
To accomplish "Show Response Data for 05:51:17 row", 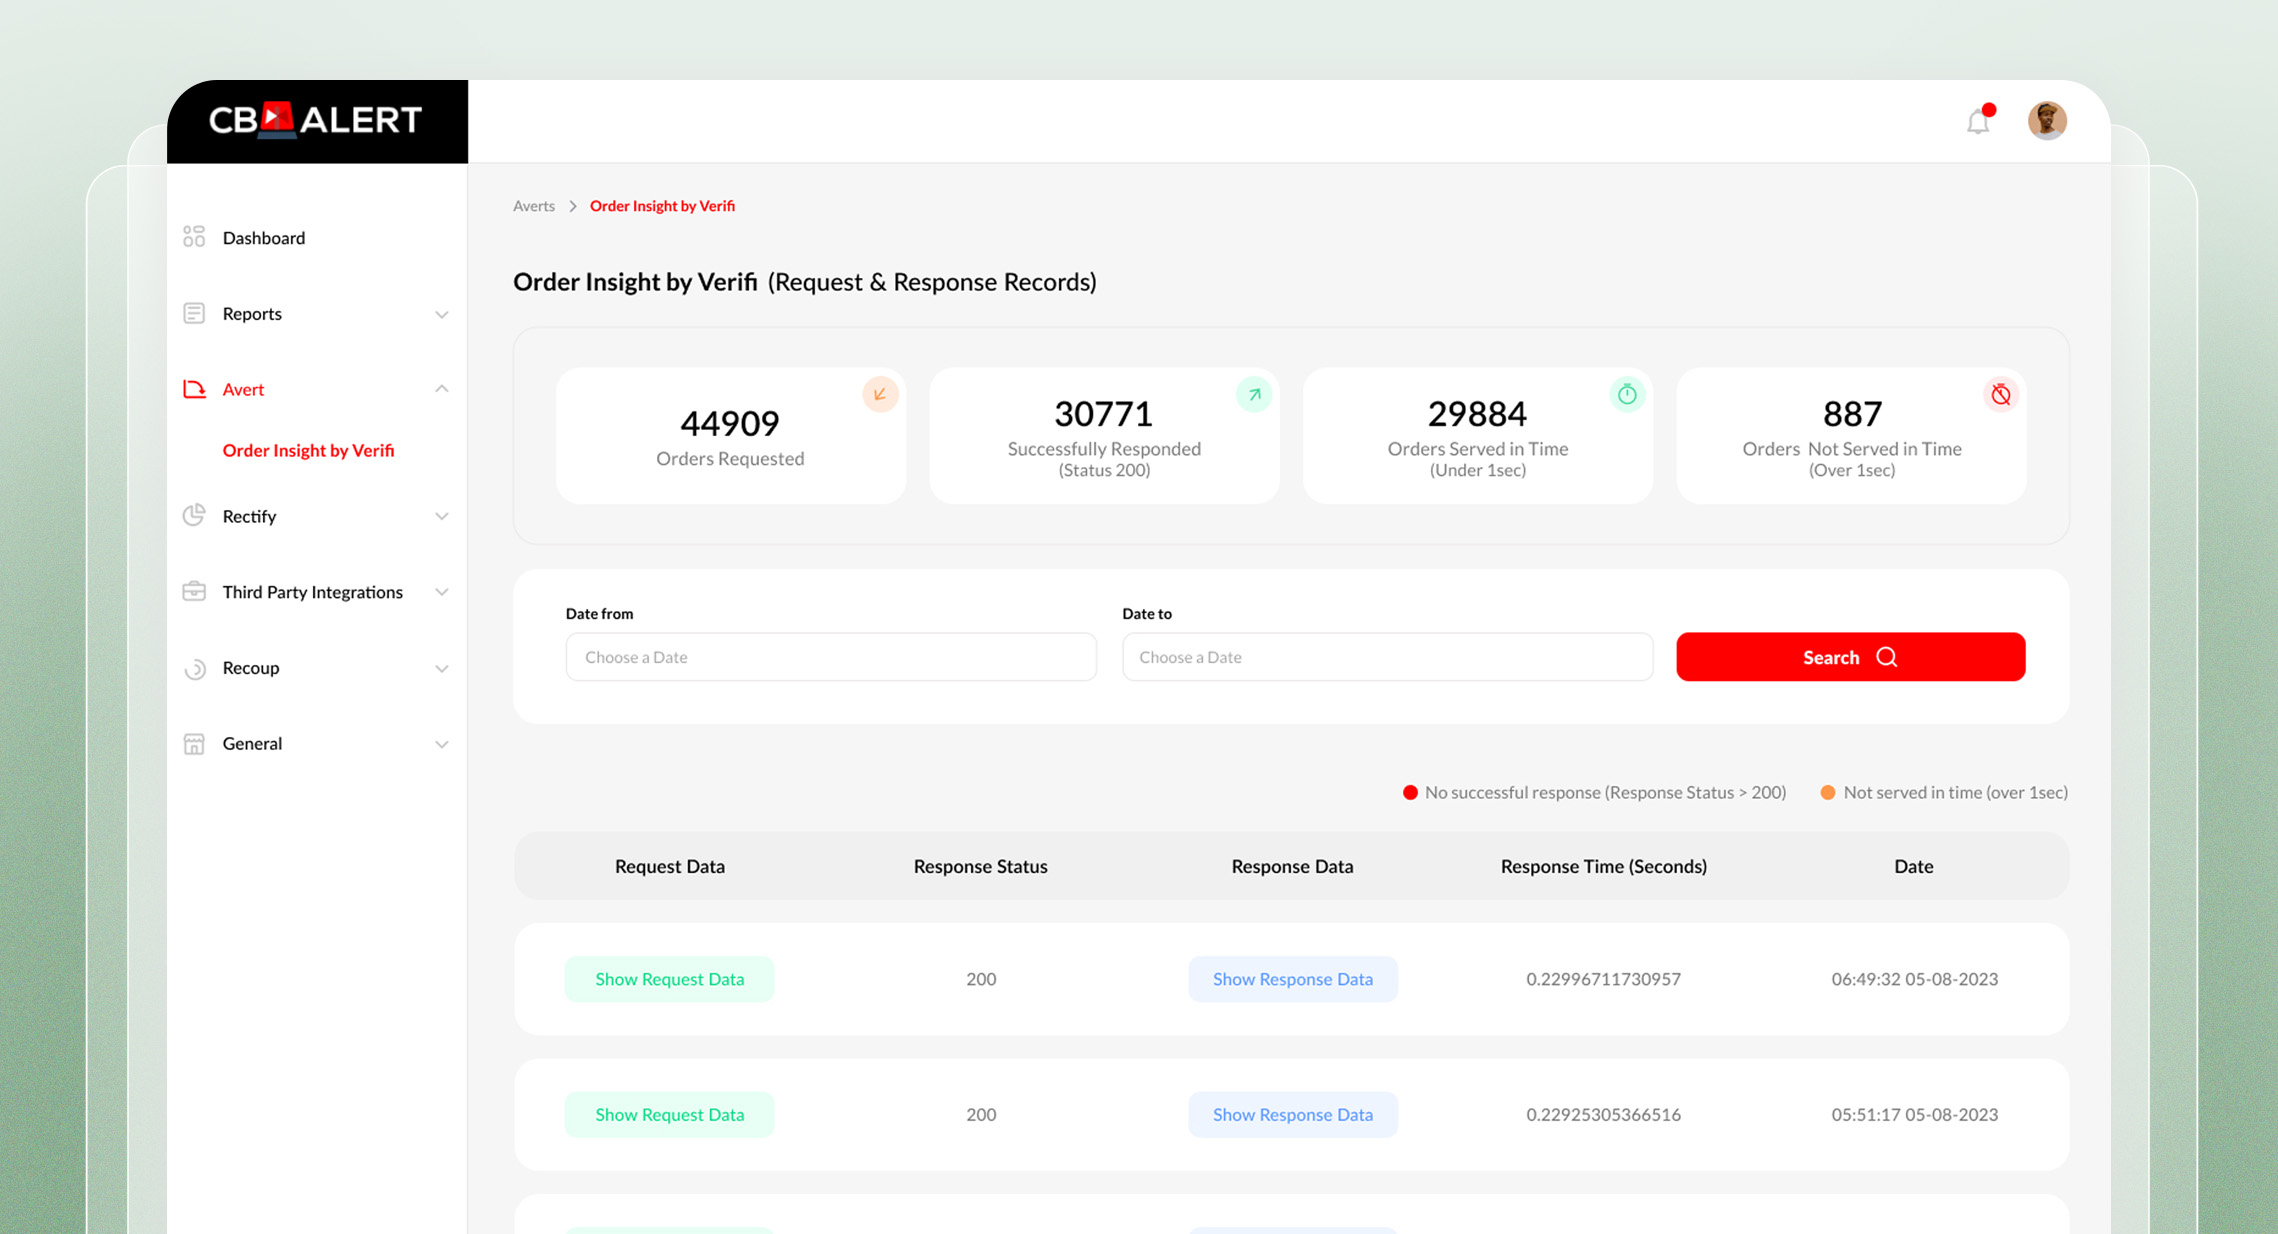I will click(x=1292, y=1114).
